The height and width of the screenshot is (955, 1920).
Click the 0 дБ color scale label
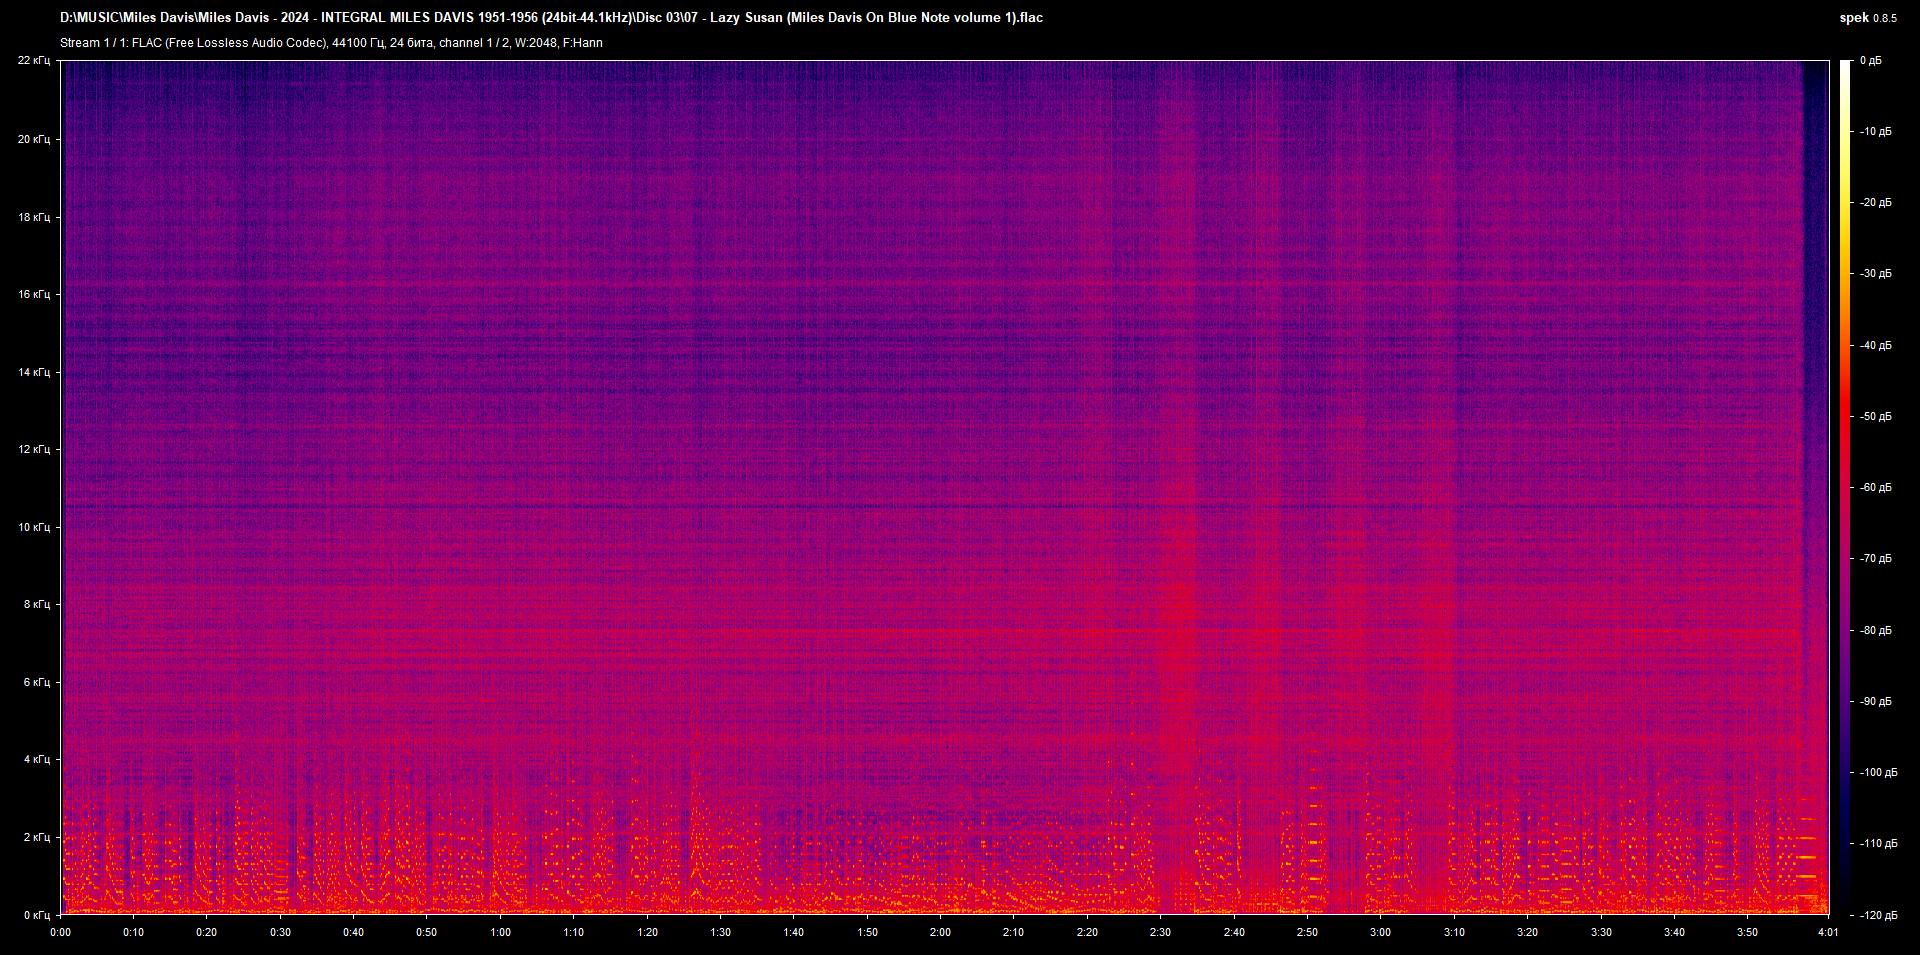[x=1871, y=61]
